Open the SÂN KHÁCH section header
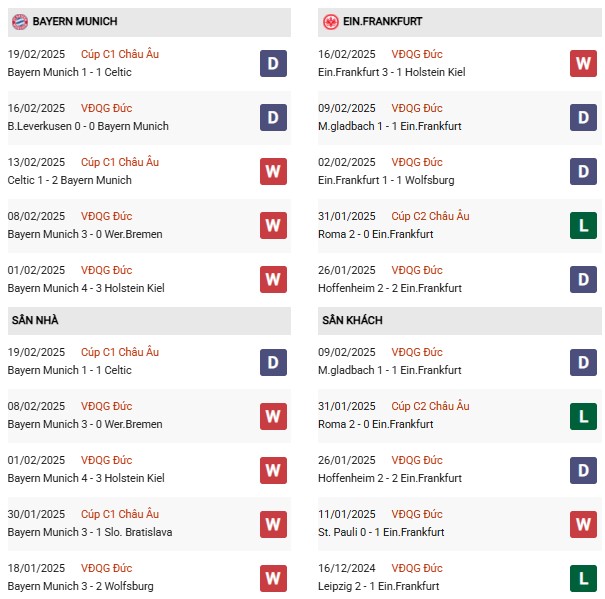 coord(352,320)
